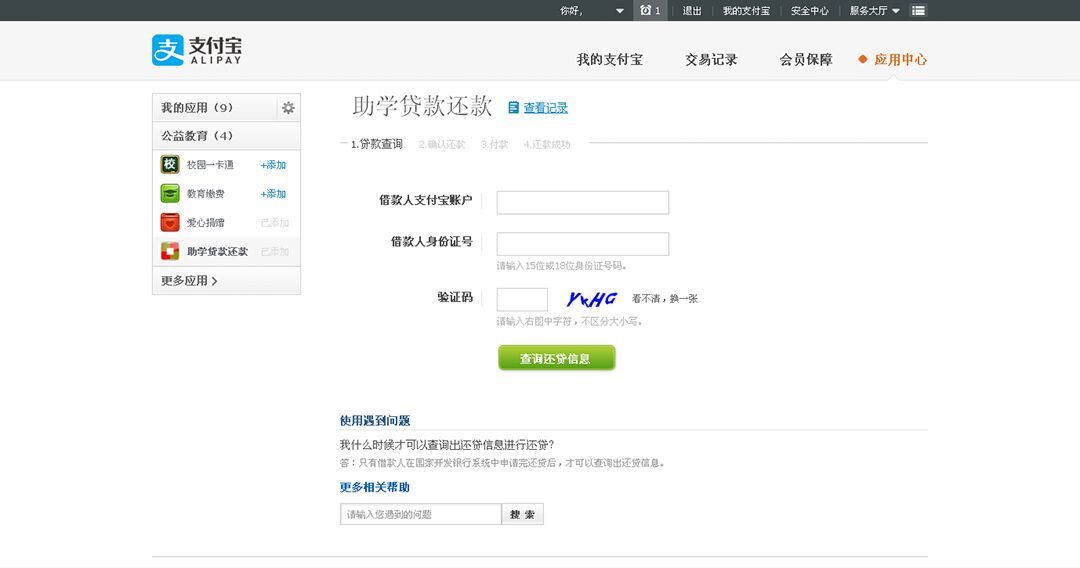Click the Alipay logo in the header
This screenshot has height=568, width=1080.
(x=197, y=50)
